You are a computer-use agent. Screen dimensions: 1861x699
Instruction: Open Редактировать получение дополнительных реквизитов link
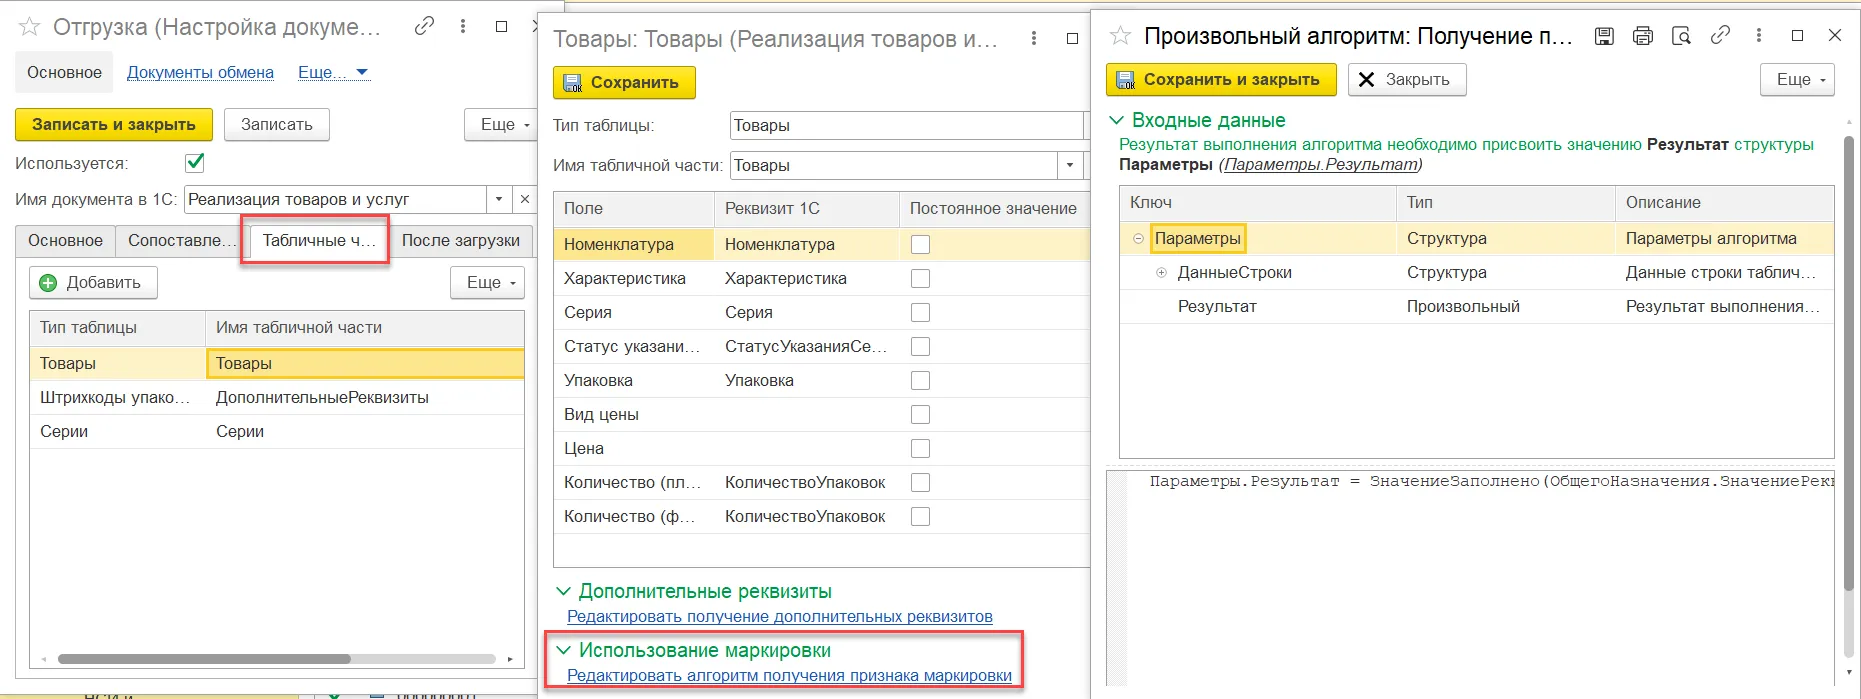(x=780, y=617)
